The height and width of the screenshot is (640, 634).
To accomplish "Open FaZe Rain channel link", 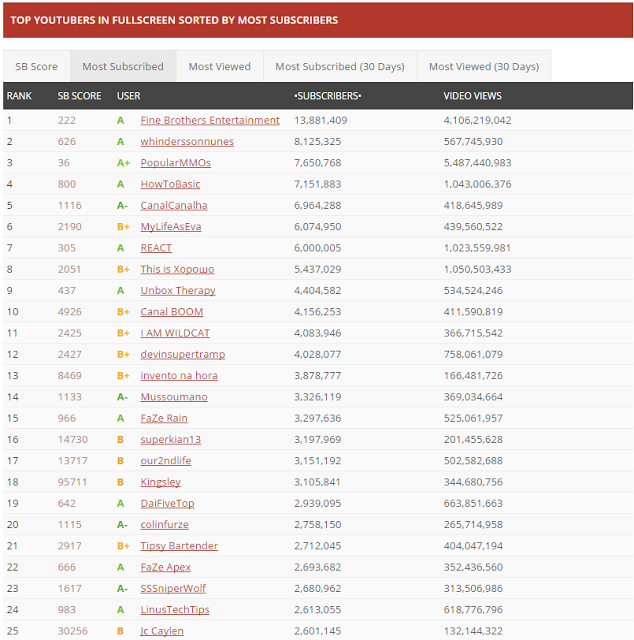I will (x=164, y=418).
